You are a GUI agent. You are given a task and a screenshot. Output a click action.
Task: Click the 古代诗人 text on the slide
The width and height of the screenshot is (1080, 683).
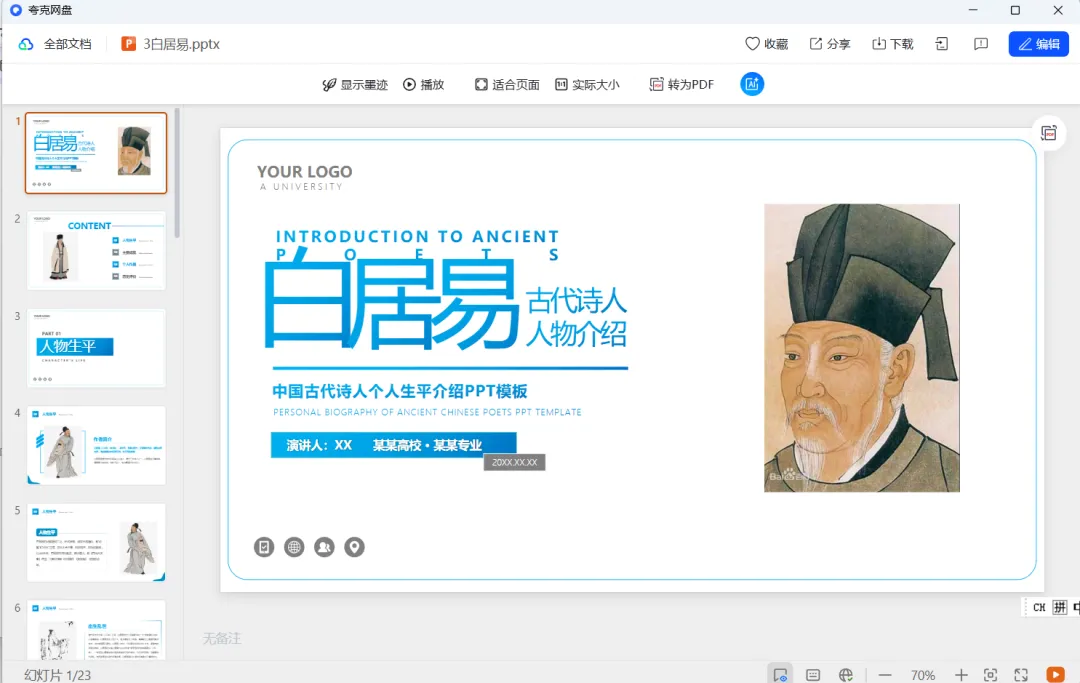pos(577,301)
